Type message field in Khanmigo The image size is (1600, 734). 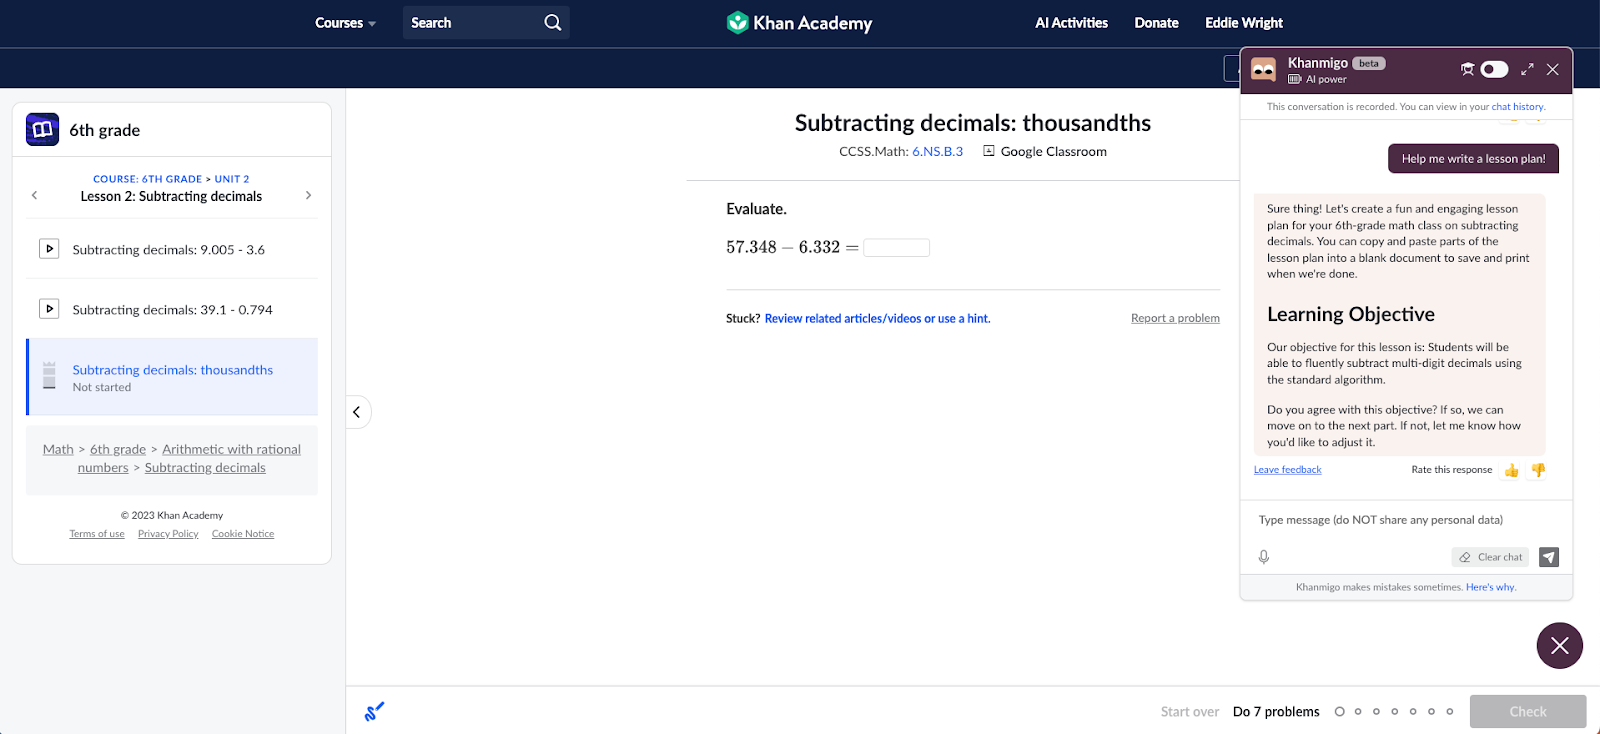click(1406, 520)
